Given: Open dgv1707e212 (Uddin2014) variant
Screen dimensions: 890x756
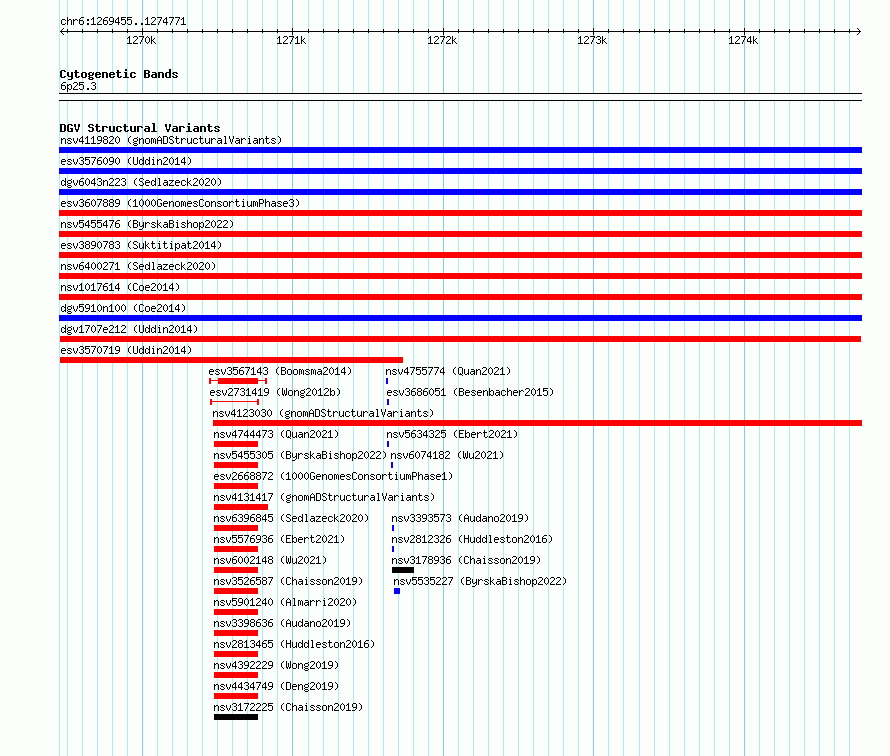Looking at the screenshot, I should pyautogui.click(x=129, y=329).
